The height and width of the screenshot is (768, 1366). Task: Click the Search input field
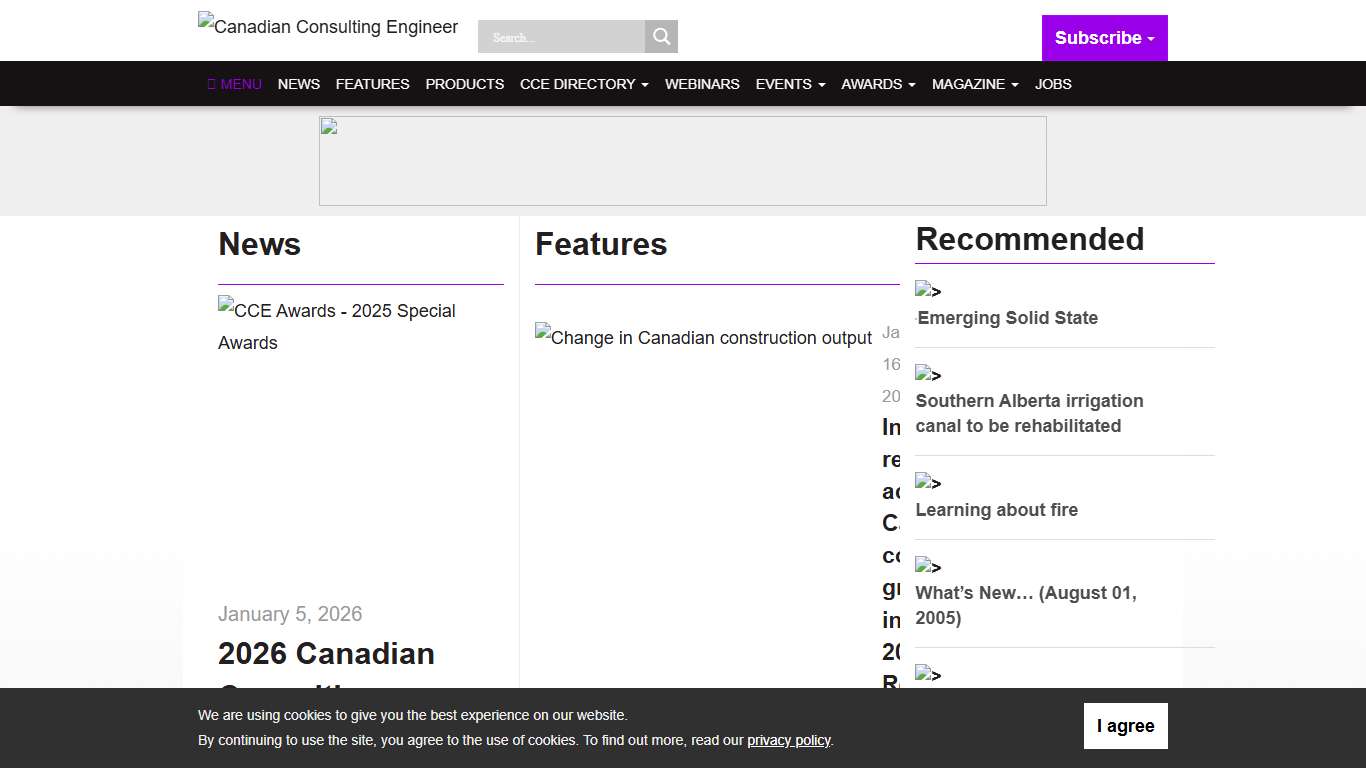coord(560,36)
